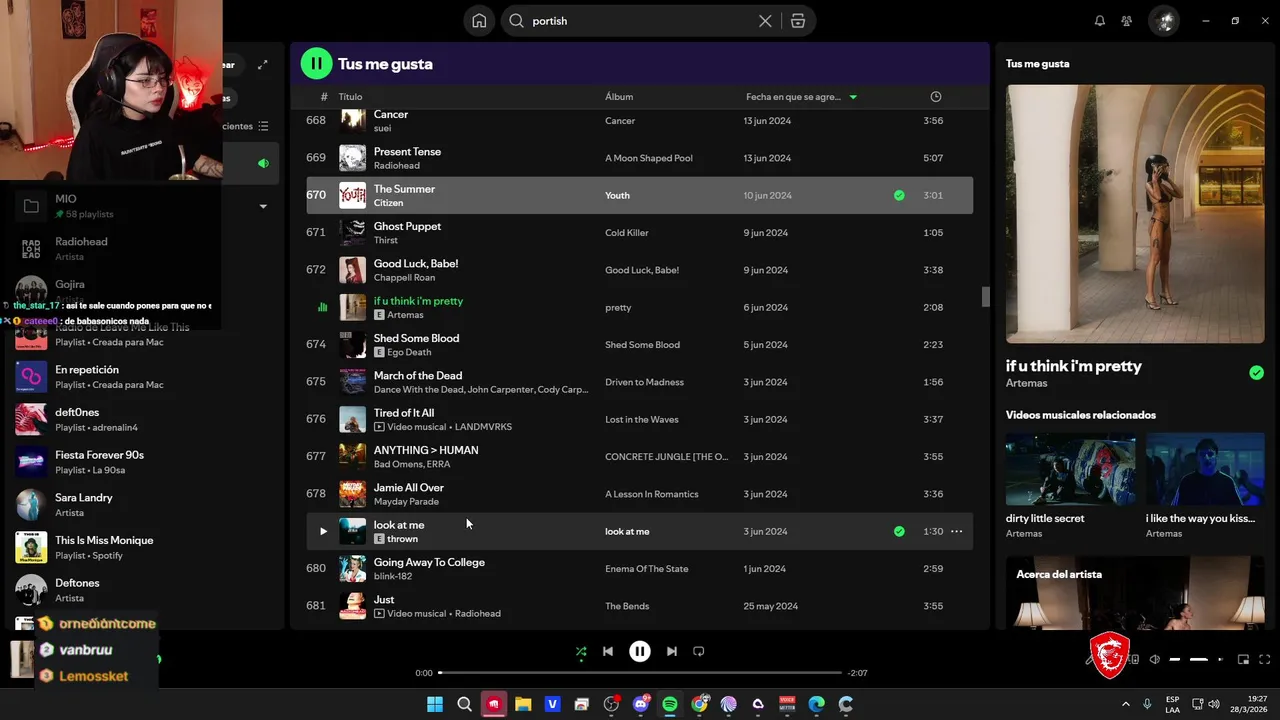Open the notifications bell
The width and height of the screenshot is (1280, 720).
tap(1100, 21)
